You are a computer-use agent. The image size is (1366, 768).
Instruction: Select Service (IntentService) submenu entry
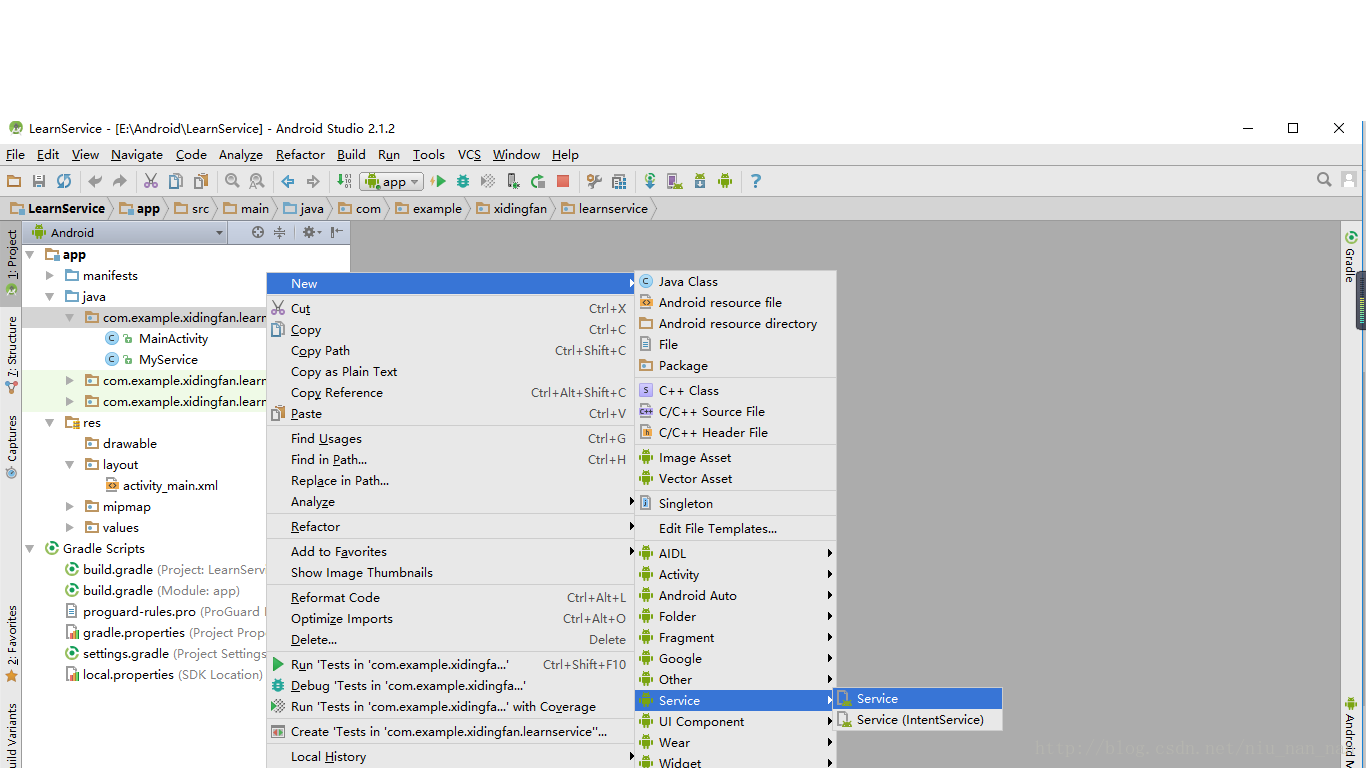coord(919,720)
